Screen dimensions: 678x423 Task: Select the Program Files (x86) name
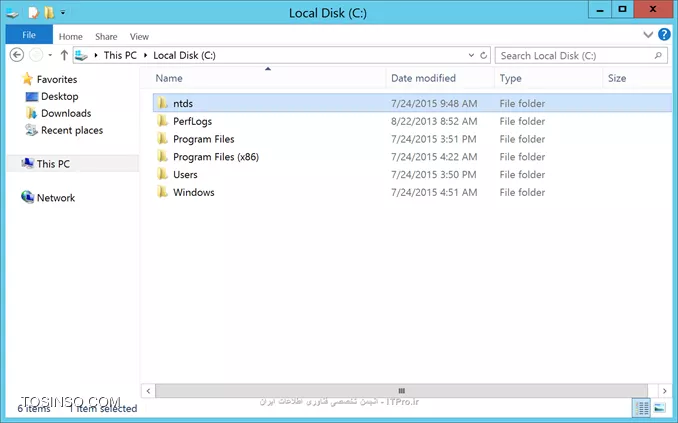[216, 157]
